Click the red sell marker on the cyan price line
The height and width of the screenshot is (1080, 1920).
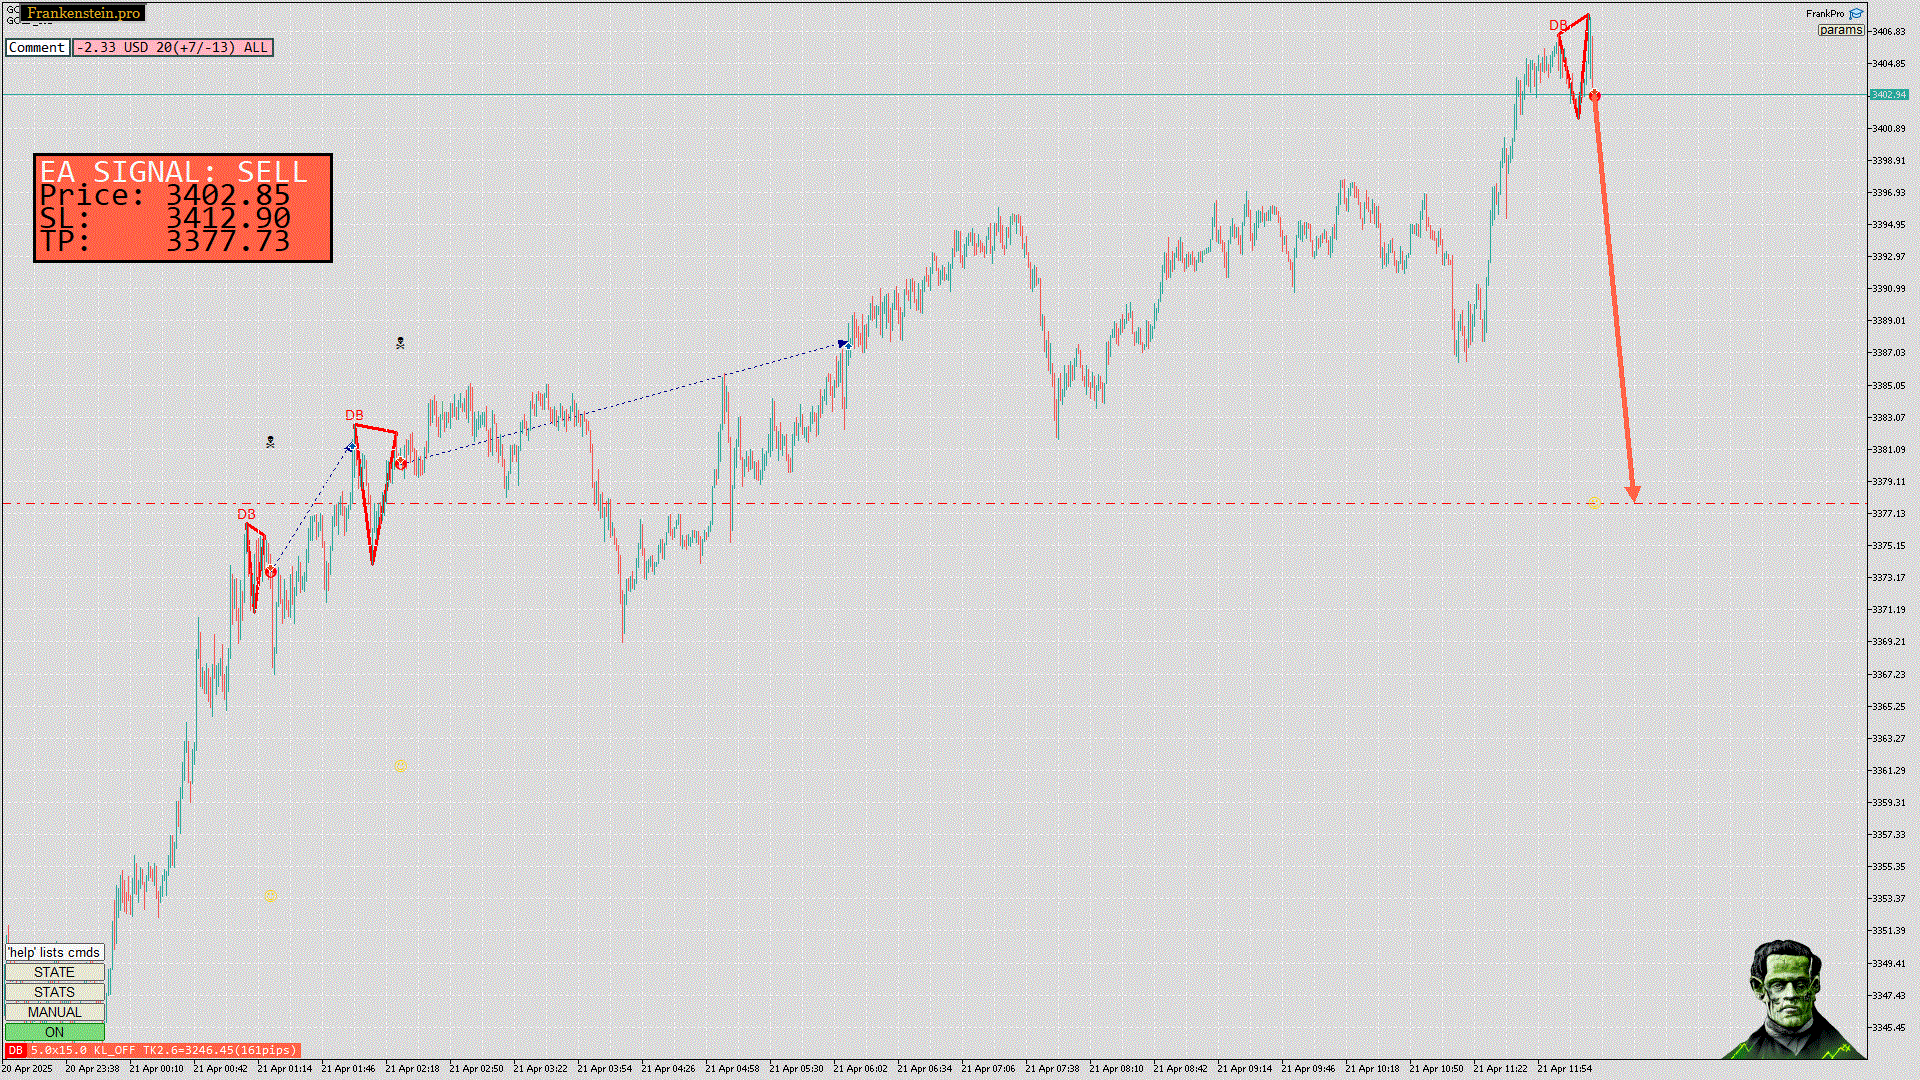[x=1594, y=96]
